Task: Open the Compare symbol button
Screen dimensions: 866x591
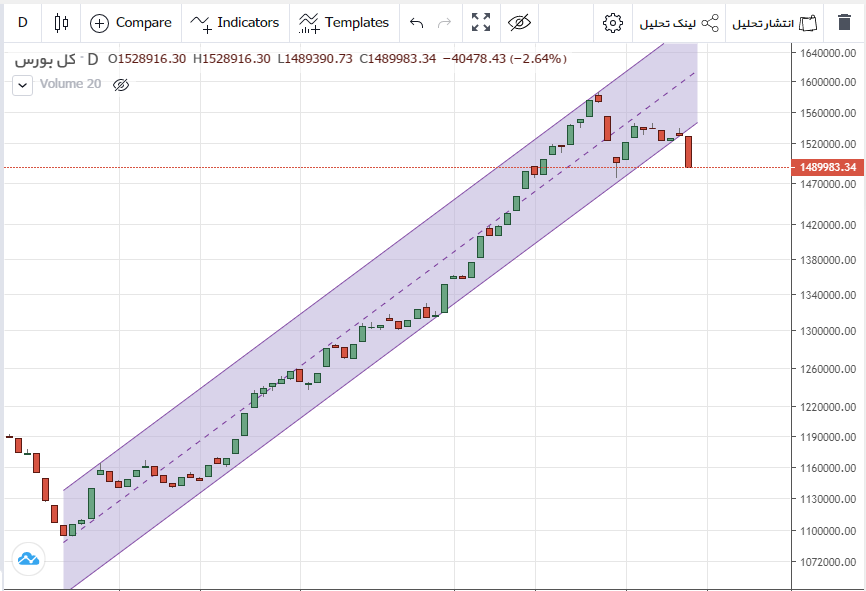Action: [131, 23]
